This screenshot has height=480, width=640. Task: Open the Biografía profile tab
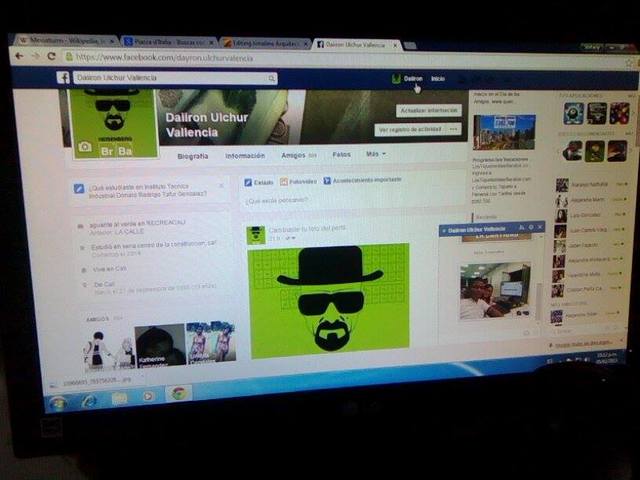[x=193, y=156]
